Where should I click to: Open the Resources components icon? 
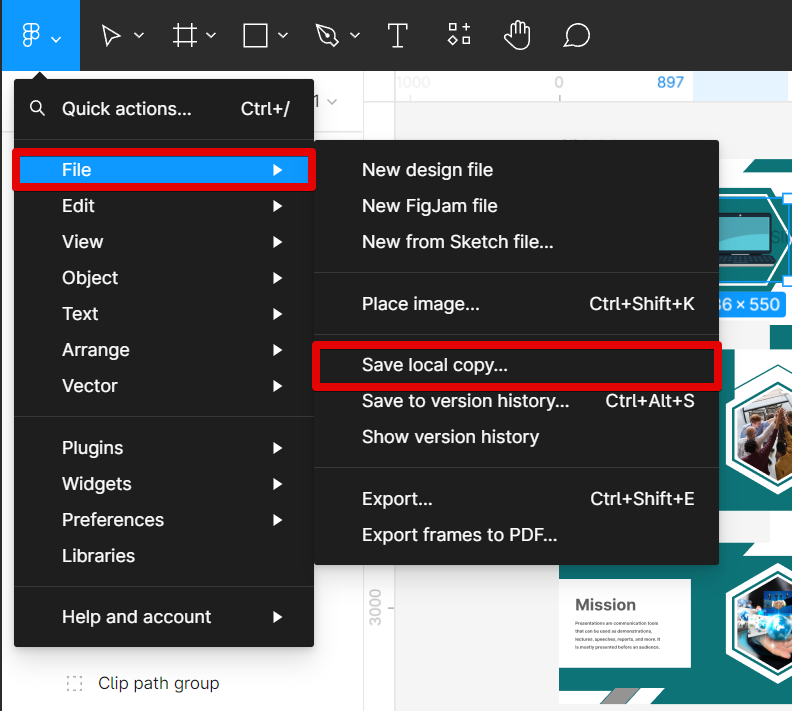[x=458, y=35]
